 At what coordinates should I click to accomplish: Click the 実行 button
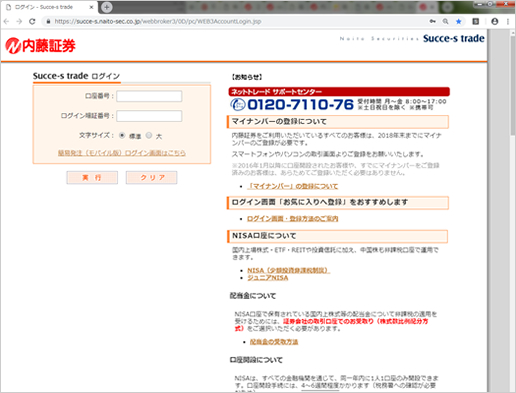[x=92, y=177]
